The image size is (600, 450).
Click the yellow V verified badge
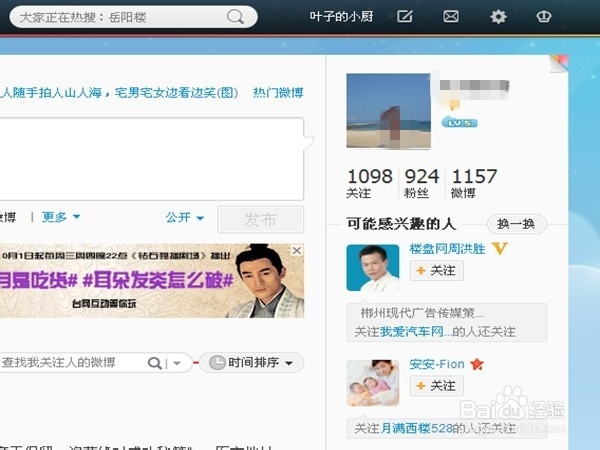499,249
